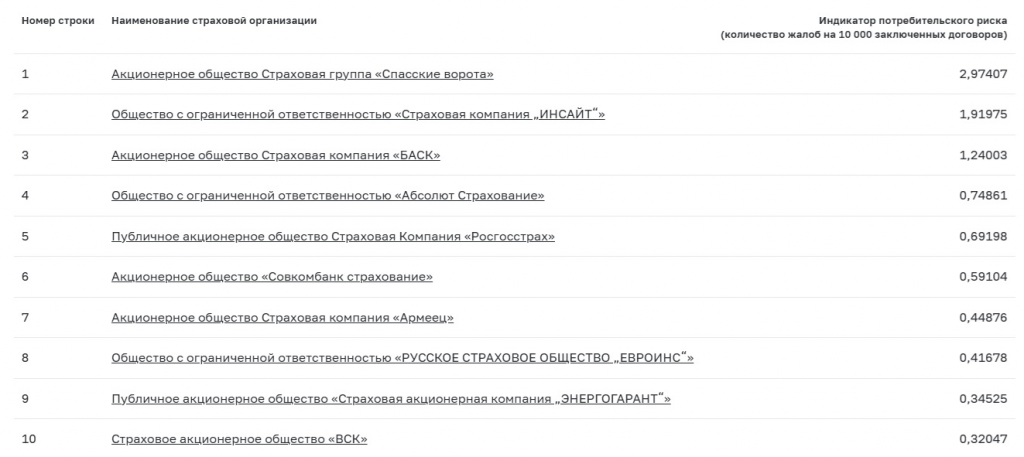Click the «Индикатор потребительского риска» column header
Image resolution: width=1024 pixels, height=457 pixels.
(864, 28)
